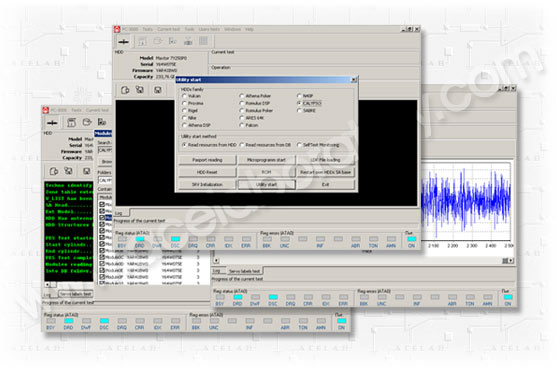Switch to the Servo labels test tab under the graph
Image resolution: width=556 pixels, height=370 pixels.
tap(244, 271)
